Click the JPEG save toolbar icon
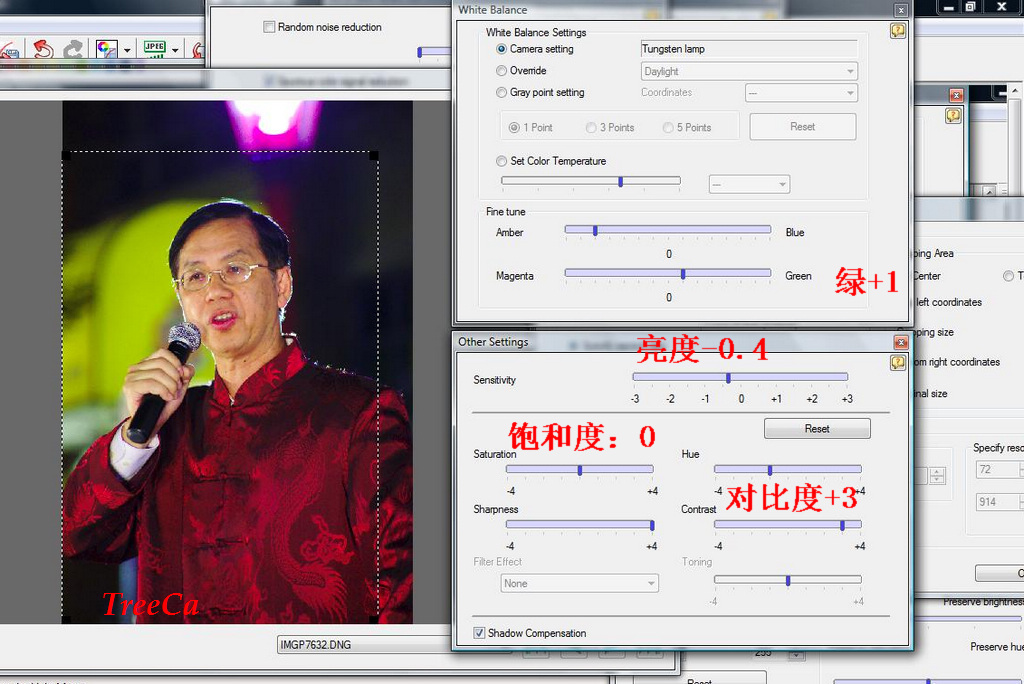The width and height of the screenshot is (1024, 684). [154, 49]
